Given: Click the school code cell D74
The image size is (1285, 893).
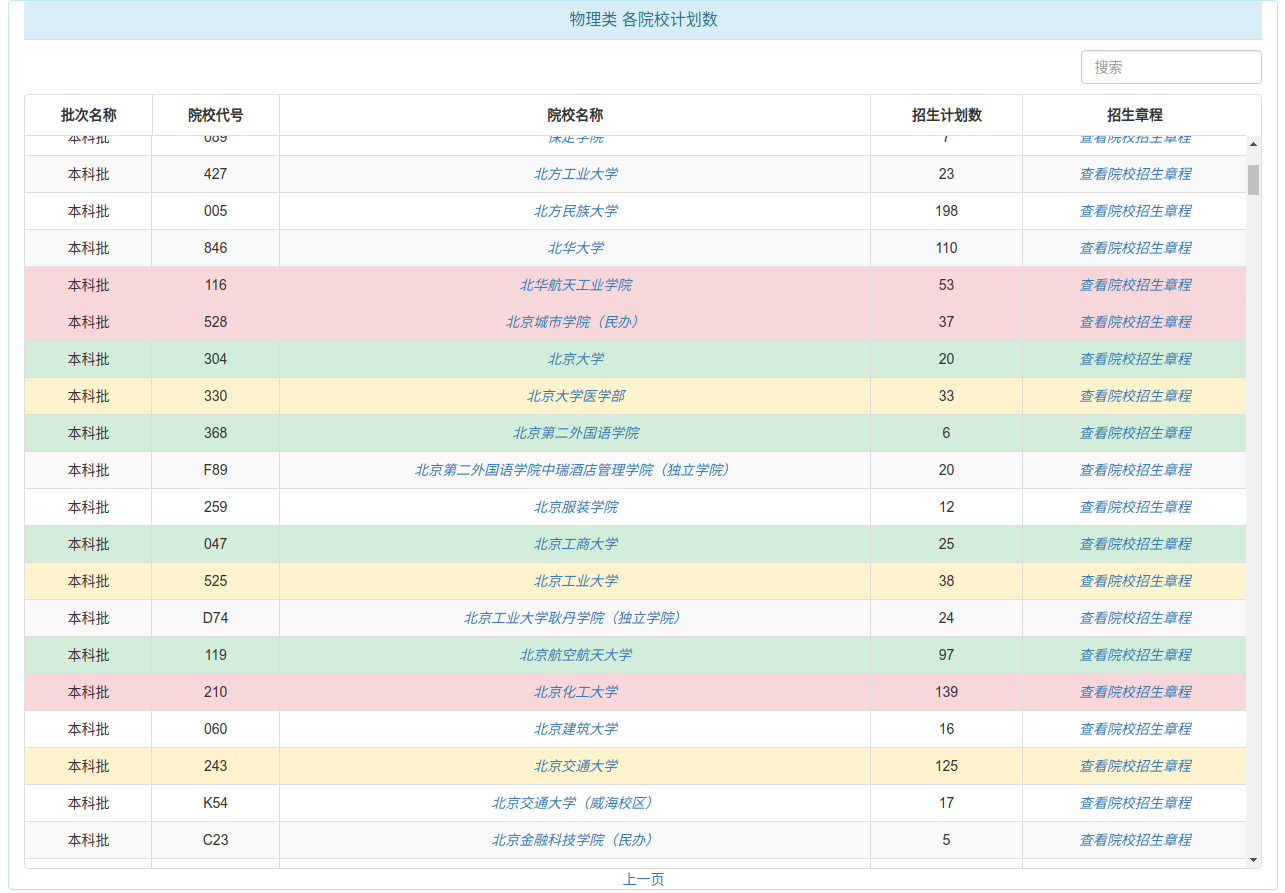Looking at the screenshot, I should [x=216, y=618].
